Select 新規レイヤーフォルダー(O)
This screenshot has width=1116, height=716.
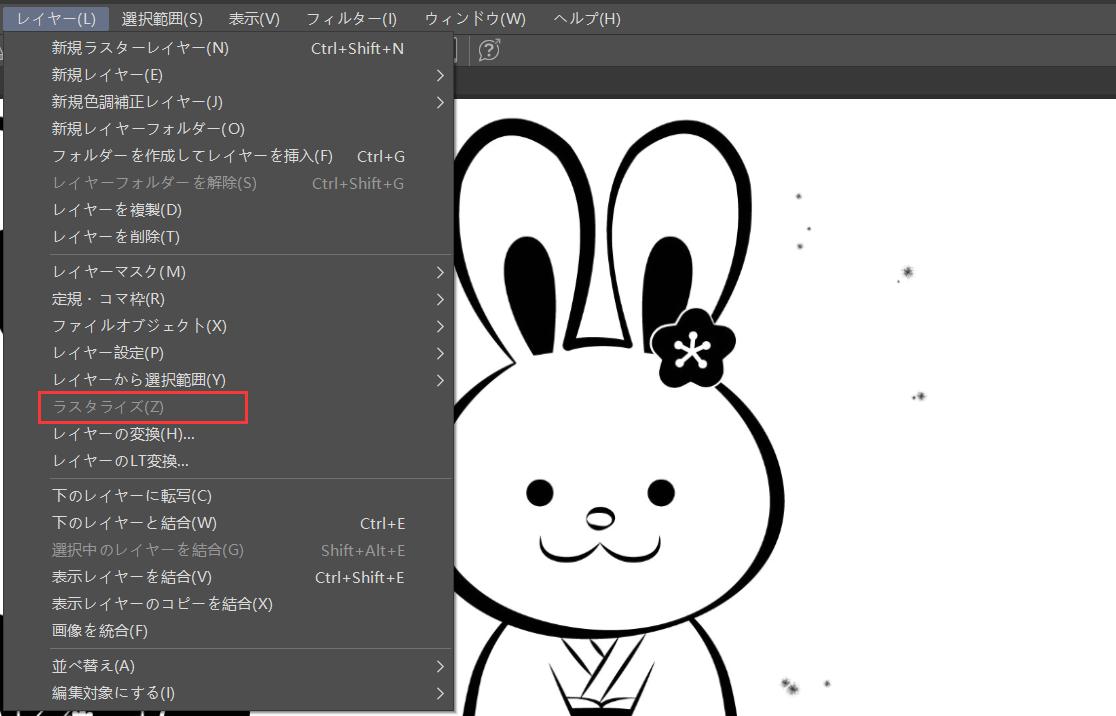click(x=148, y=129)
